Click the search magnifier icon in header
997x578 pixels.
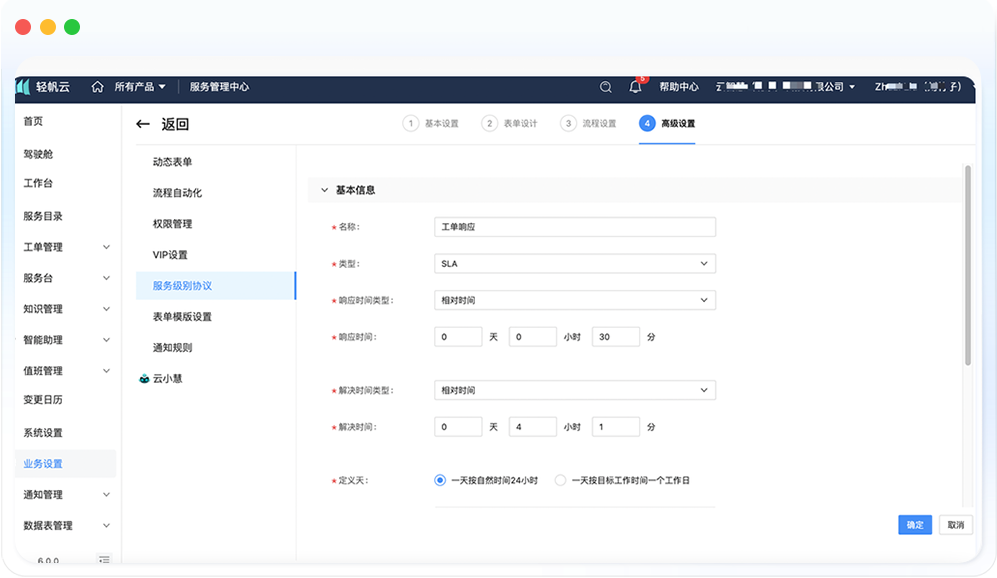coord(606,87)
